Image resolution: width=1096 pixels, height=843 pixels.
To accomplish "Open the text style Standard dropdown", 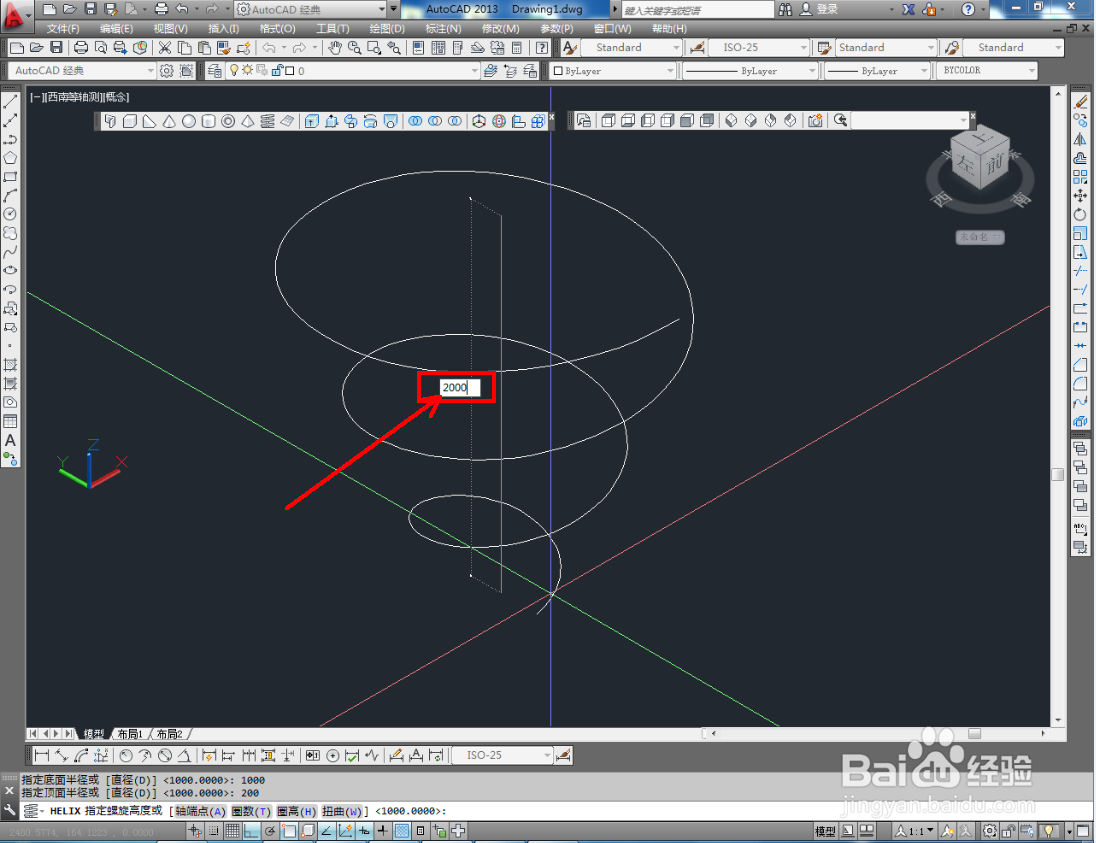I will pos(676,48).
